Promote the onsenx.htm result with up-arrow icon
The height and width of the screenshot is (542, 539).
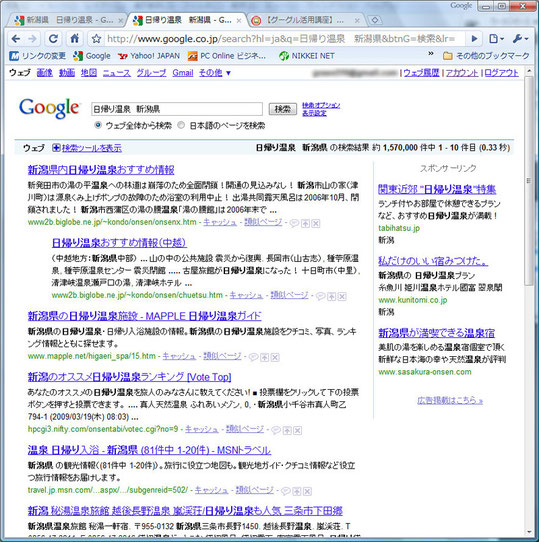click(x=305, y=223)
